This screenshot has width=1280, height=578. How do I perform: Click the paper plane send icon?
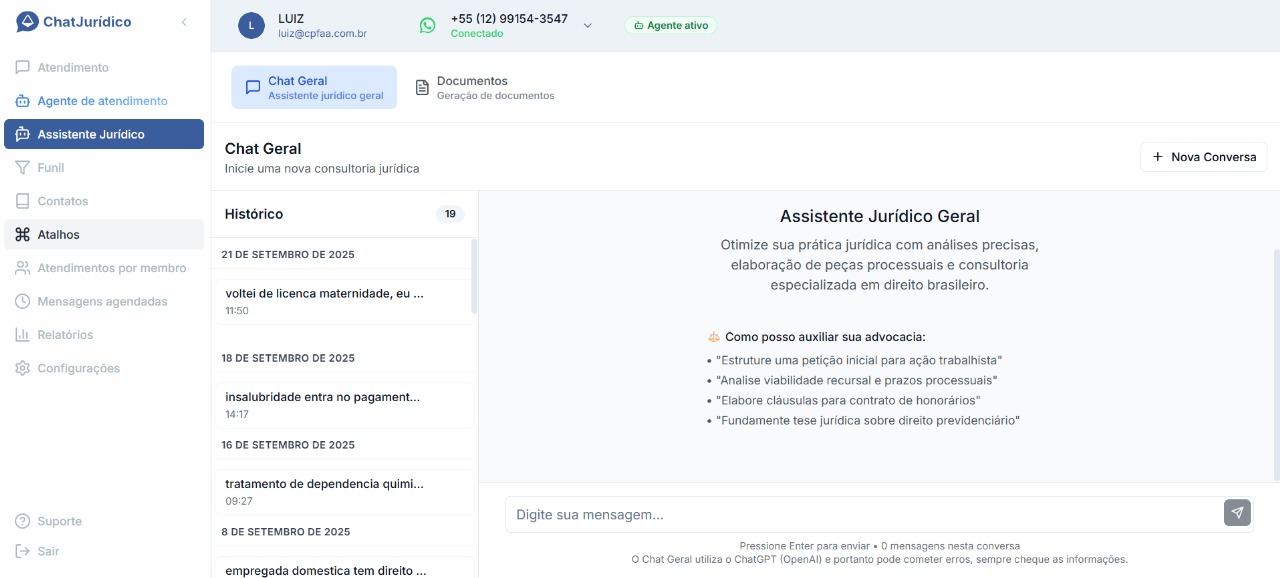click(1237, 513)
